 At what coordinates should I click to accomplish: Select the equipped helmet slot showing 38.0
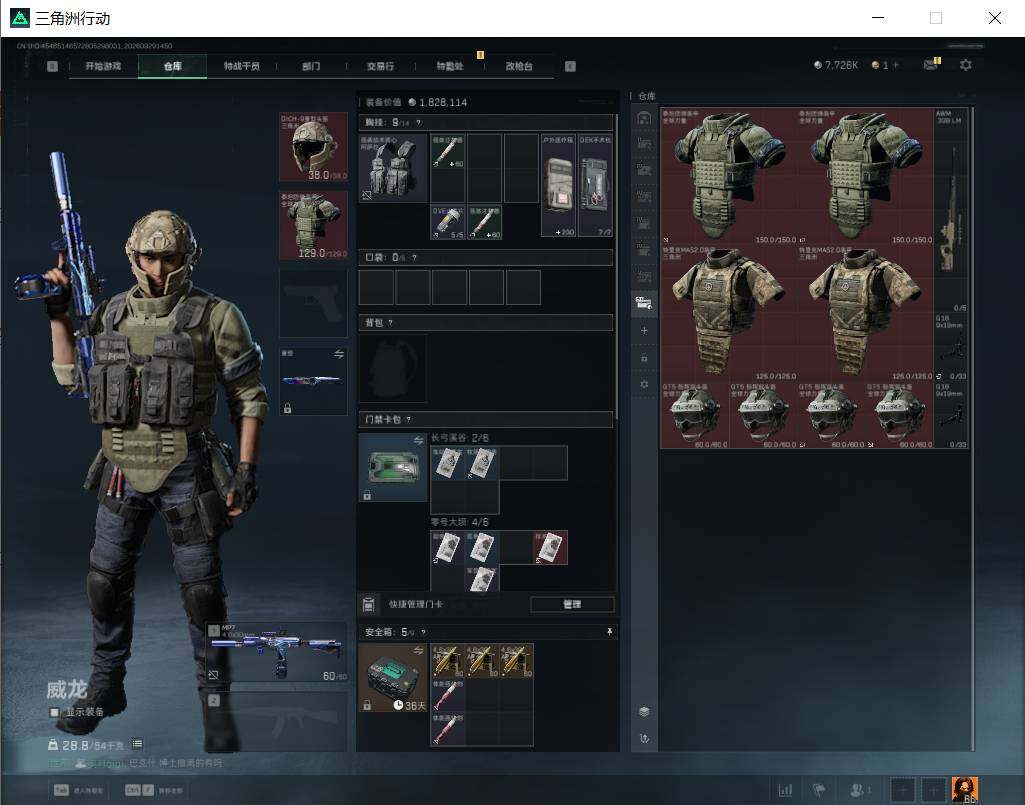[x=313, y=147]
